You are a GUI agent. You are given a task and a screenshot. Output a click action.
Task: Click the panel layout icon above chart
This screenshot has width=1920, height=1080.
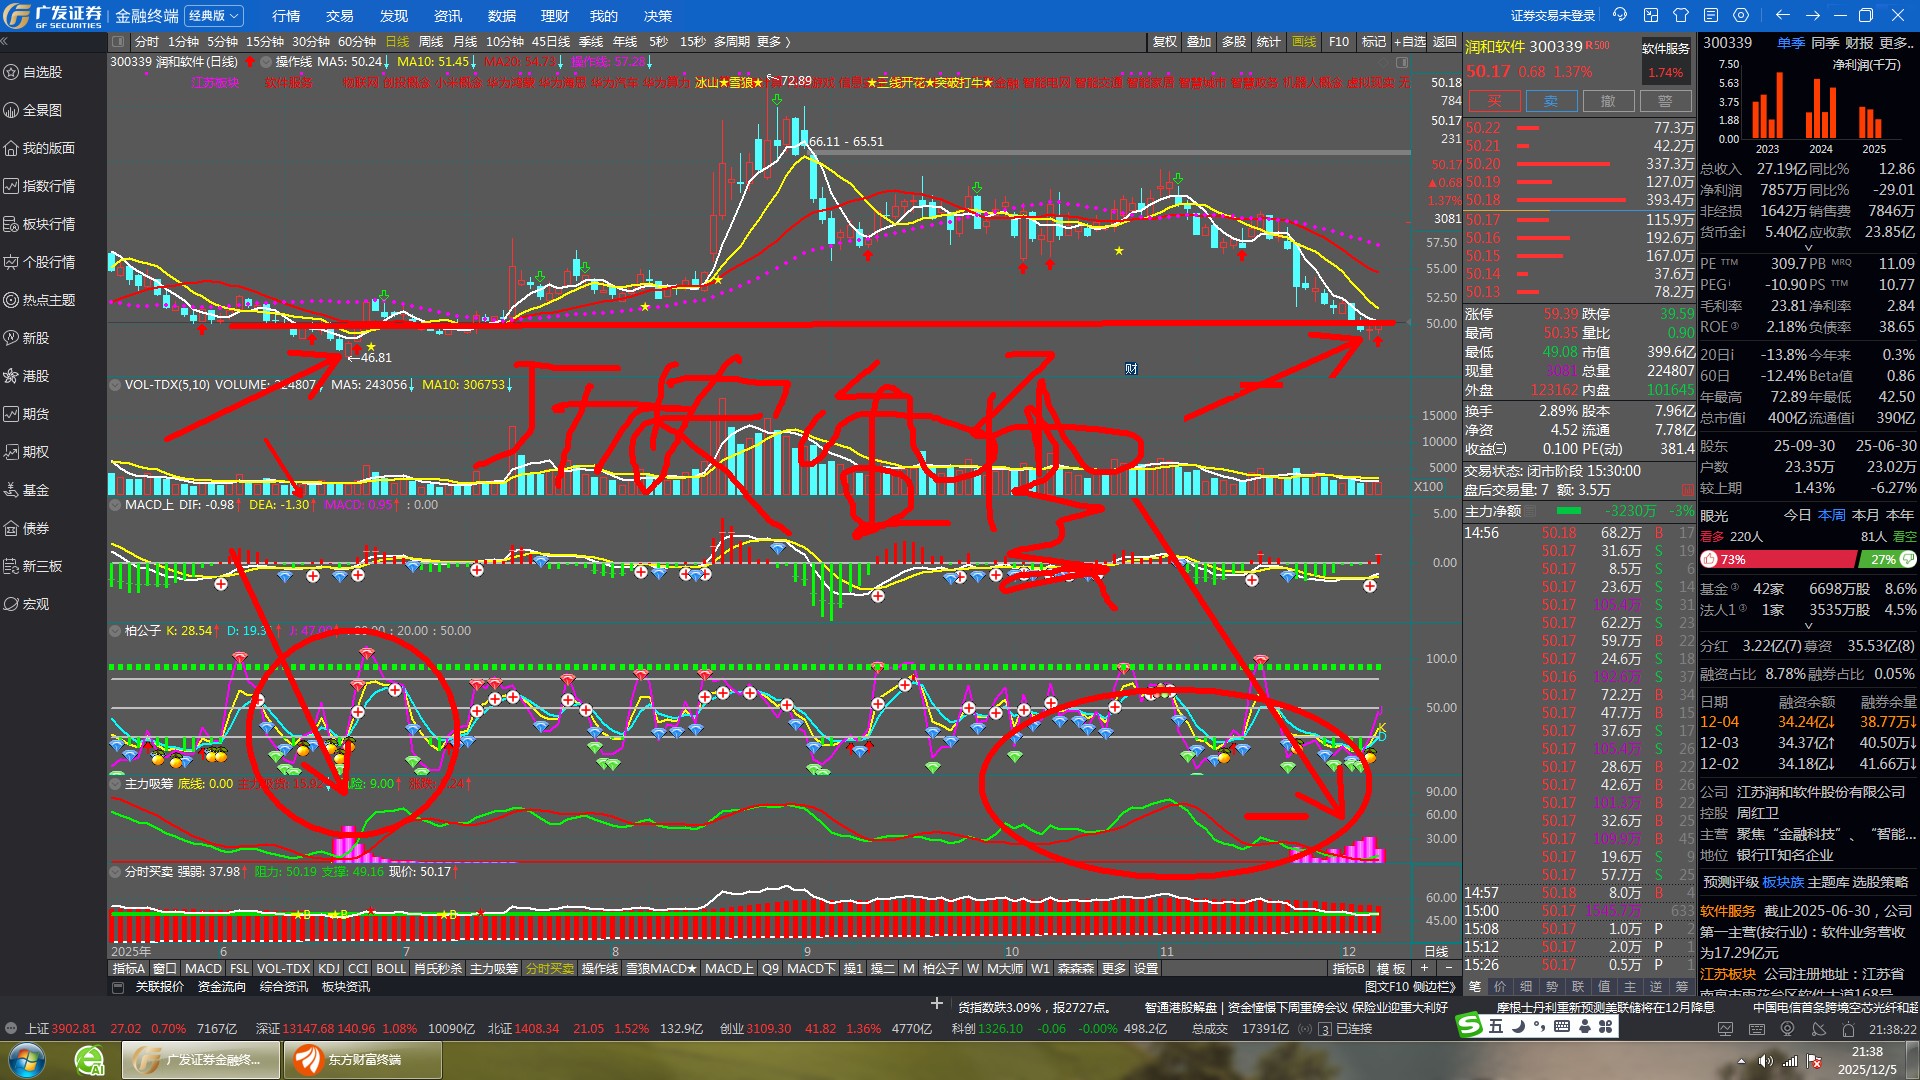pyautogui.click(x=118, y=42)
